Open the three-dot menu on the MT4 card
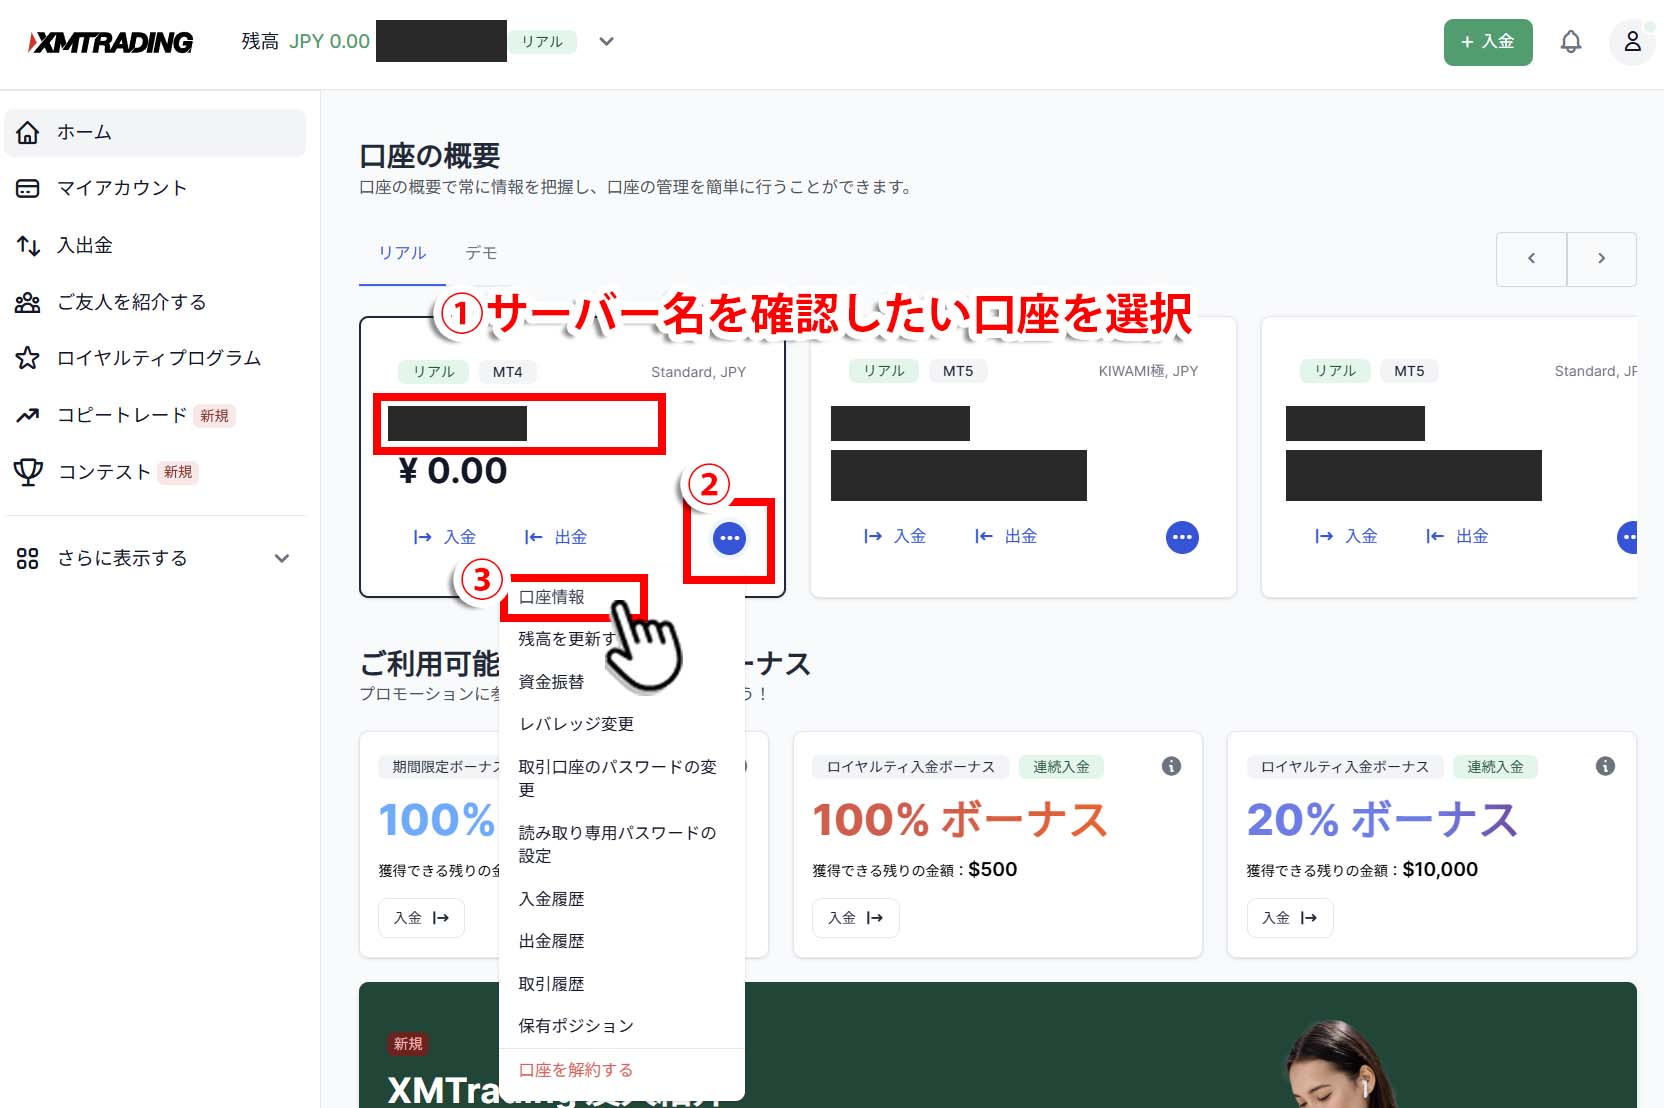Image resolution: width=1664 pixels, height=1108 pixels. (729, 538)
